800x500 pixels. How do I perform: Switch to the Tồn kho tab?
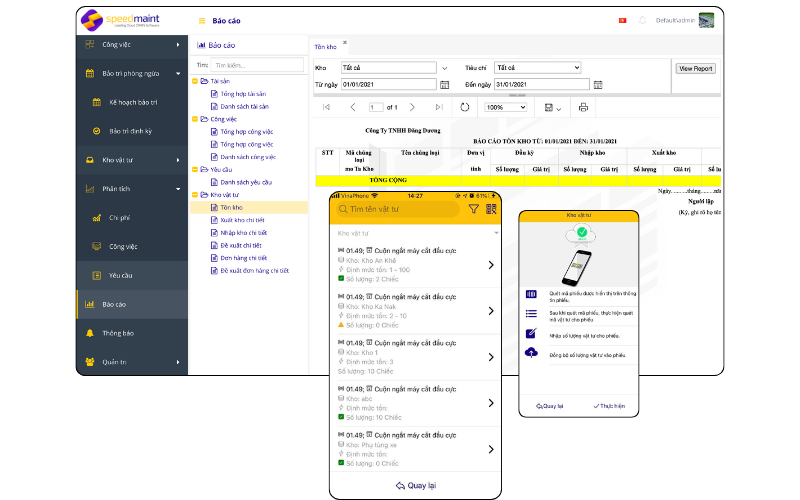pos(326,46)
